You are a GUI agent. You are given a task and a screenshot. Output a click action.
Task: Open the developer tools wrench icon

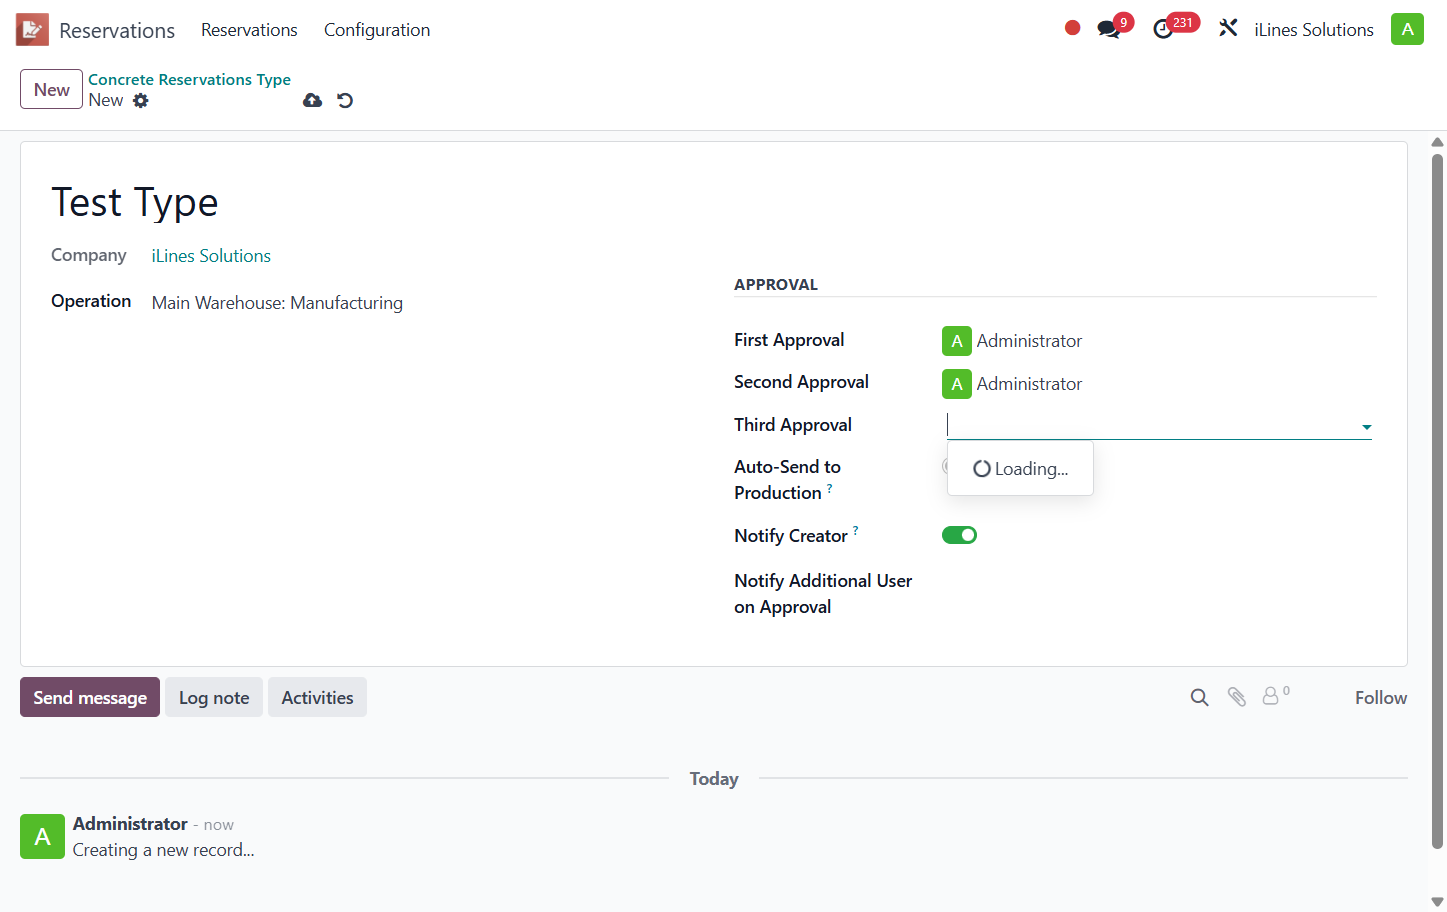pyautogui.click(x=1228, y=29)
